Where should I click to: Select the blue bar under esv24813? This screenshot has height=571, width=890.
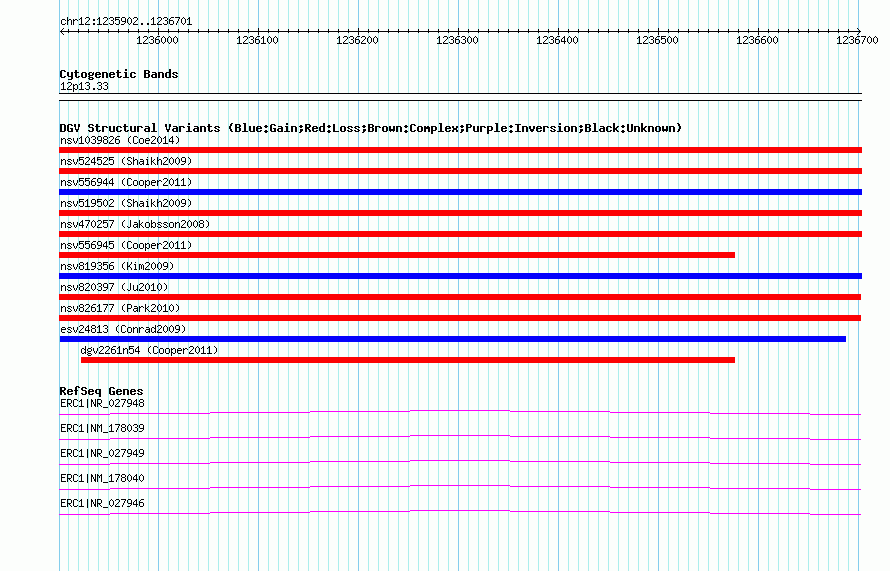[453, 339]
